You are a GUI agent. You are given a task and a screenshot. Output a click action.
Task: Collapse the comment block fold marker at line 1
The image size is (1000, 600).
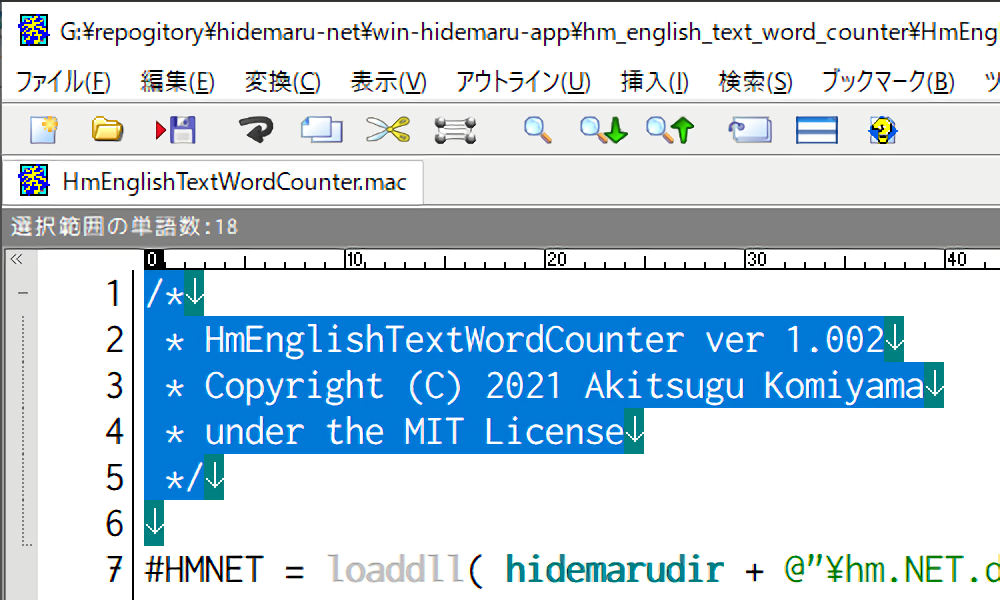pyautogui.click(x=22, y=294)
